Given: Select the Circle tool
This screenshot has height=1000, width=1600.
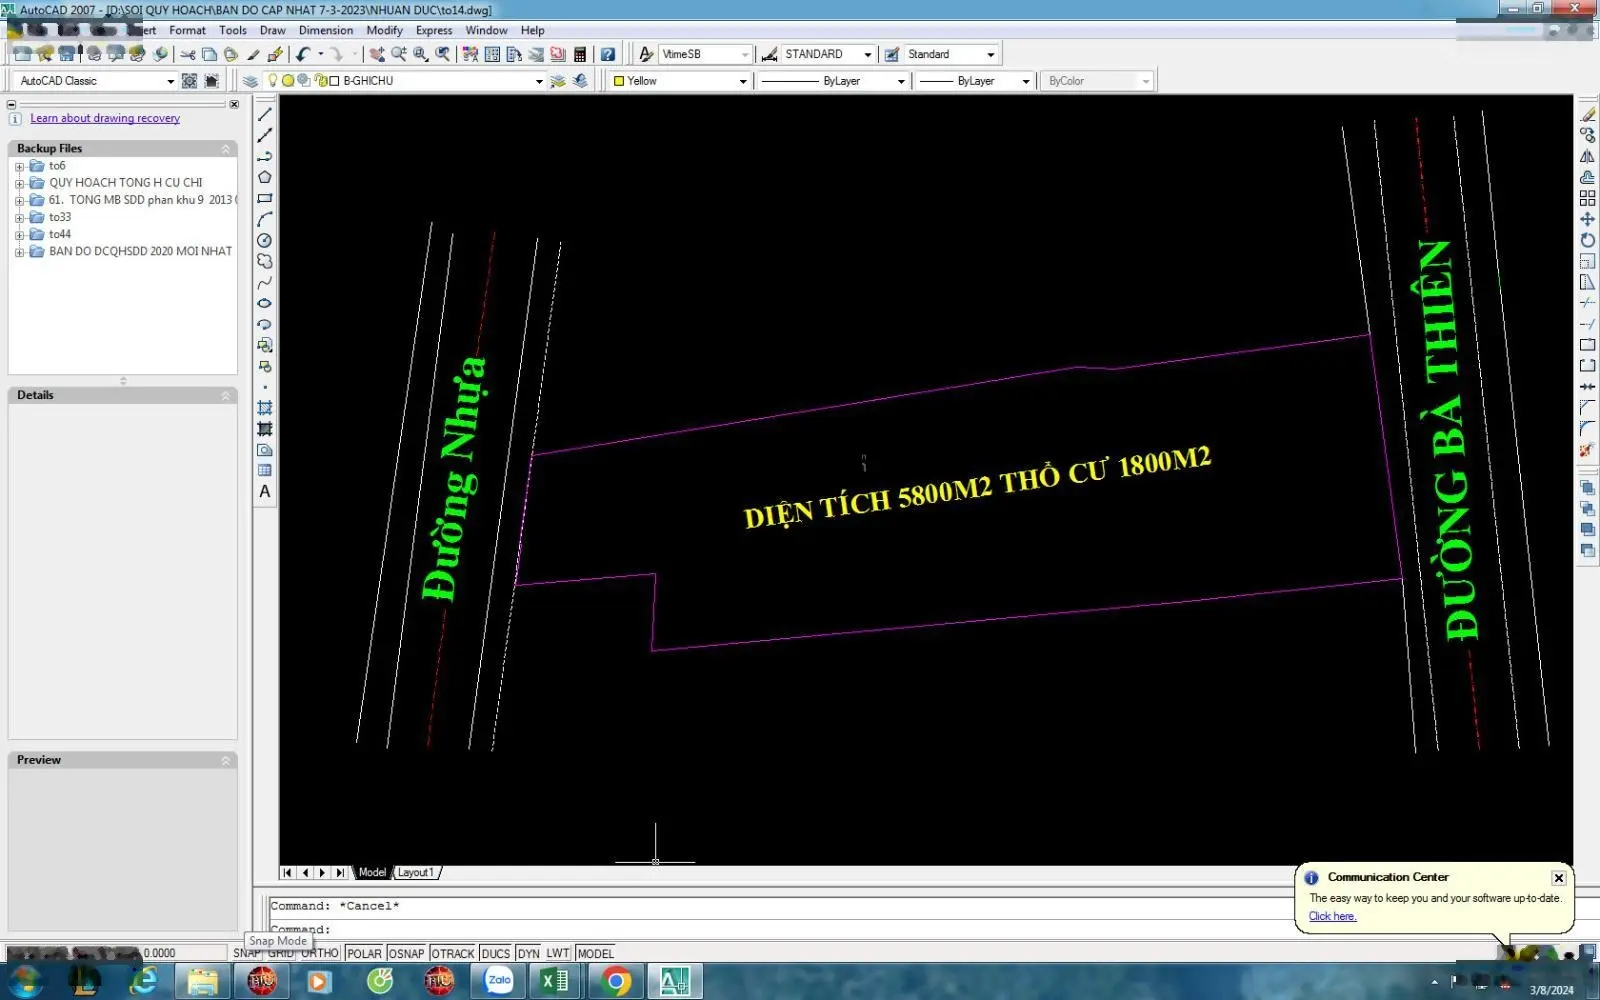Looking at the screenshot, I should coord(265,240).
